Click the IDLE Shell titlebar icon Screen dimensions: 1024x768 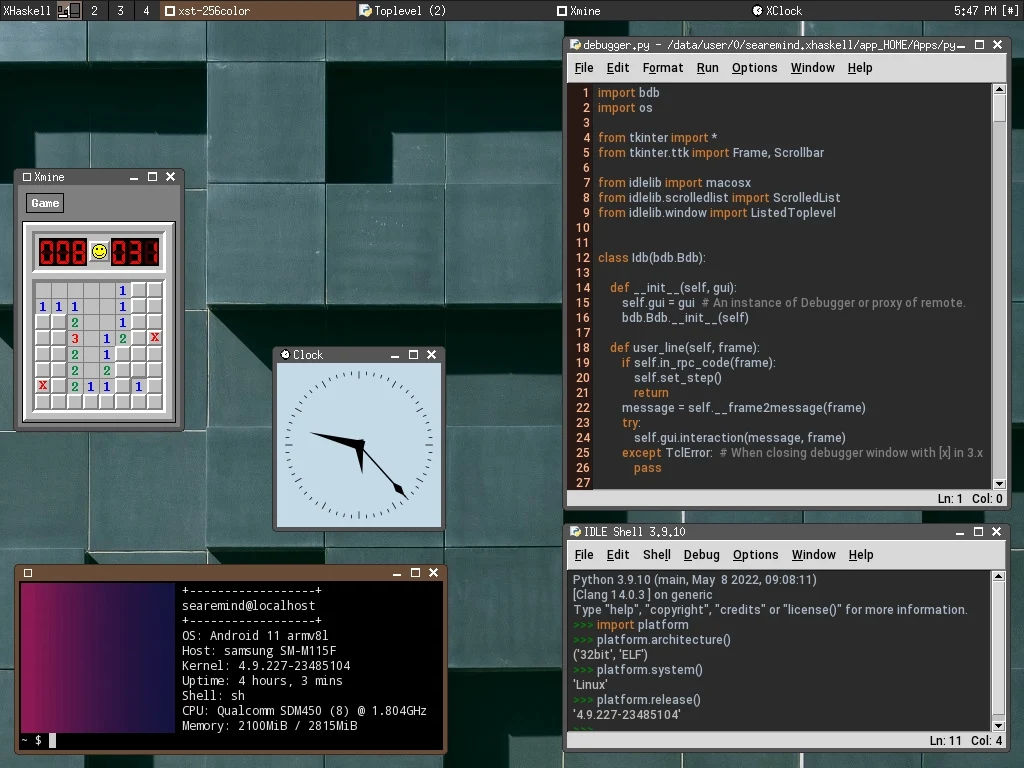click(575, 531)
